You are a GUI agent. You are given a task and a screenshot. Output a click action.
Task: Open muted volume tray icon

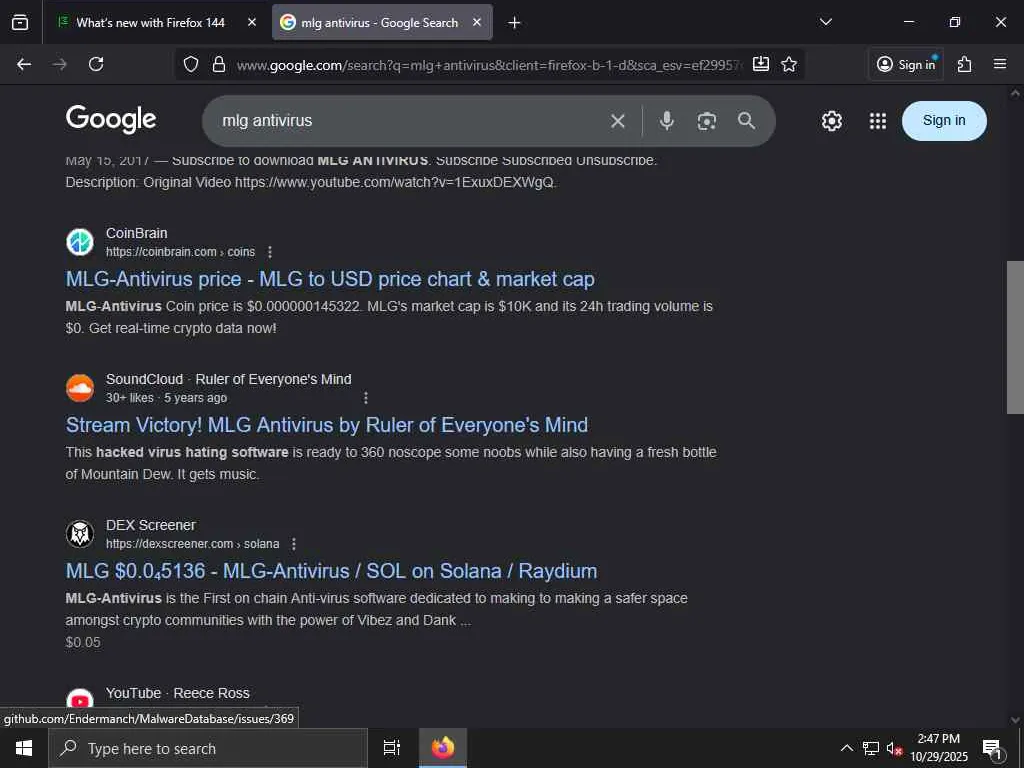tap(894, 748)
